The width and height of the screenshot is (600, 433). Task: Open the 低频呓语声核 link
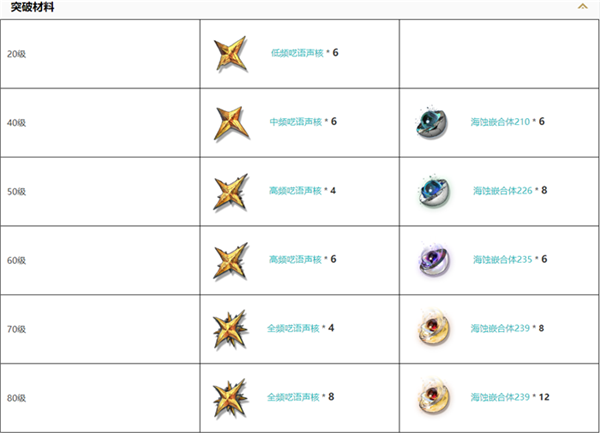tap(295, 52)
